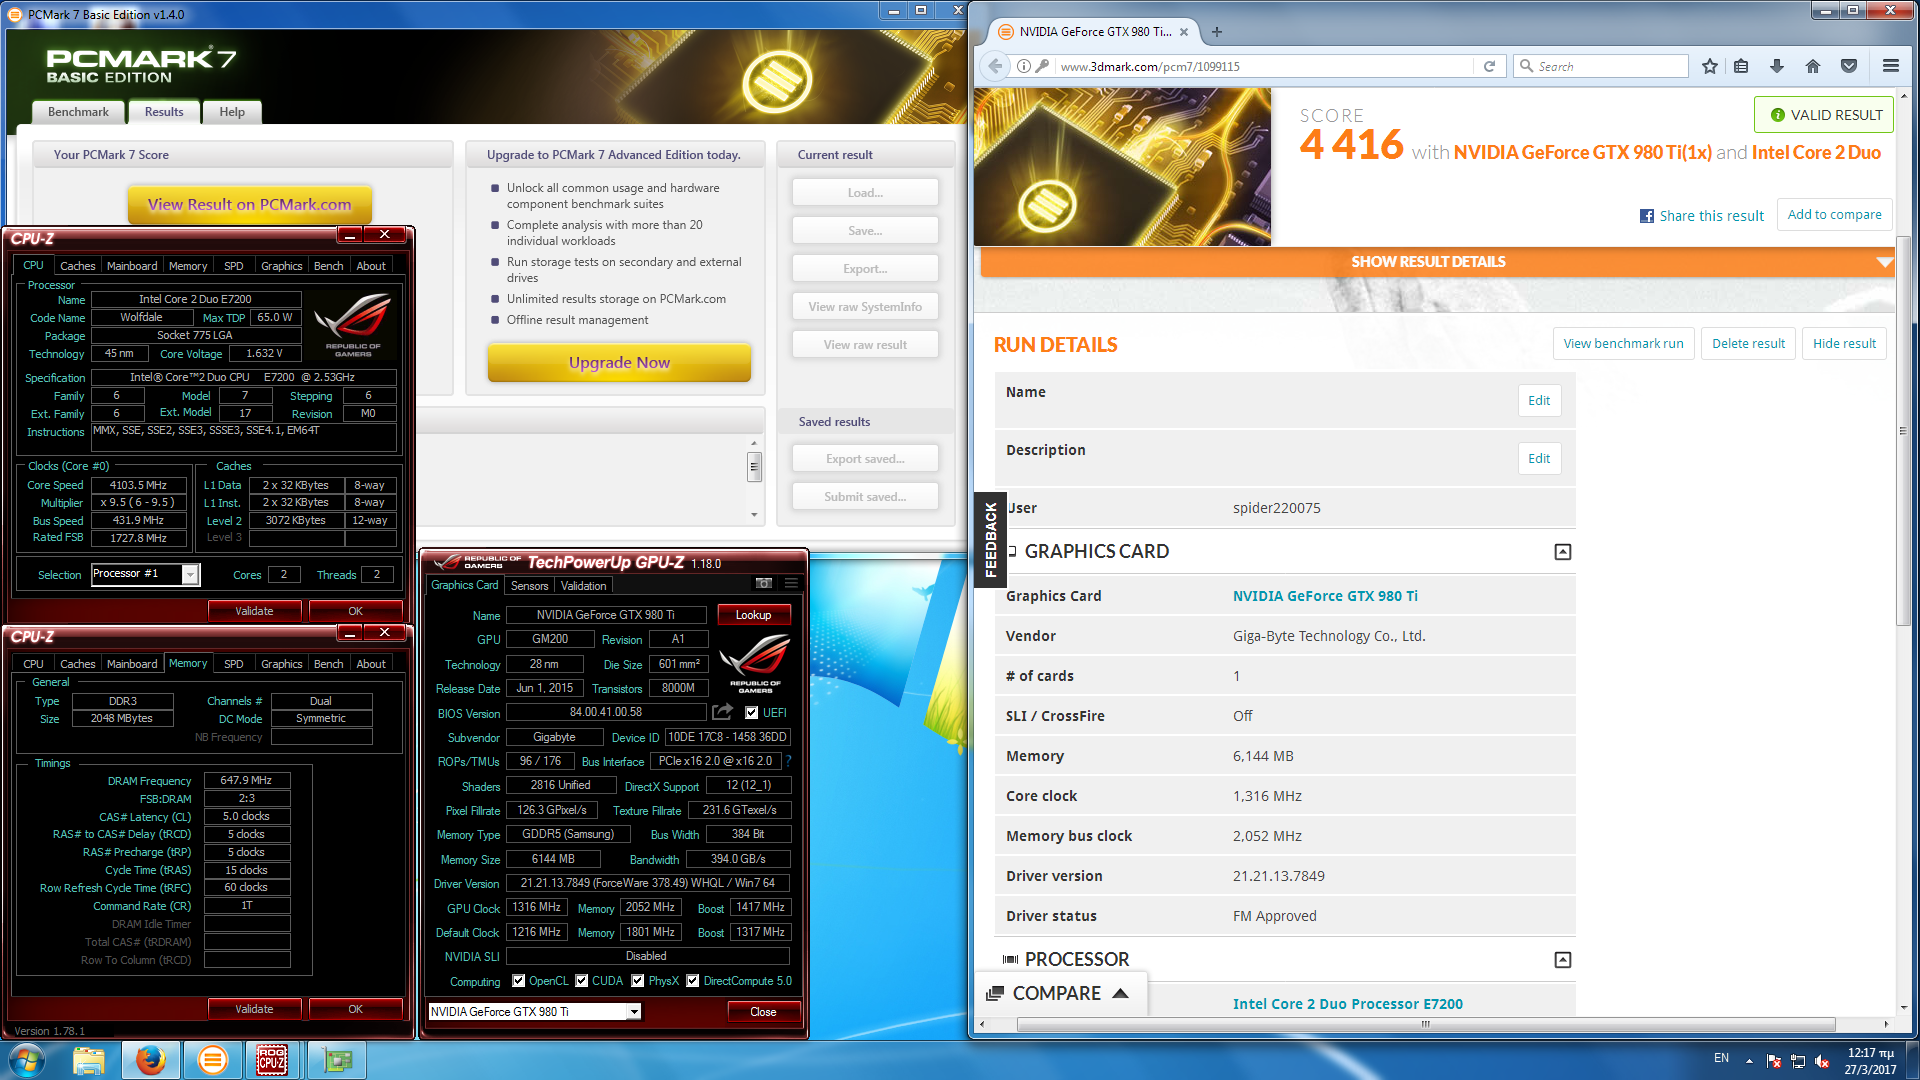Viewport: 1920px width, 1080px height.
Task: Click the Pocket icon in Firefox toolbar
Action: 1849,66
